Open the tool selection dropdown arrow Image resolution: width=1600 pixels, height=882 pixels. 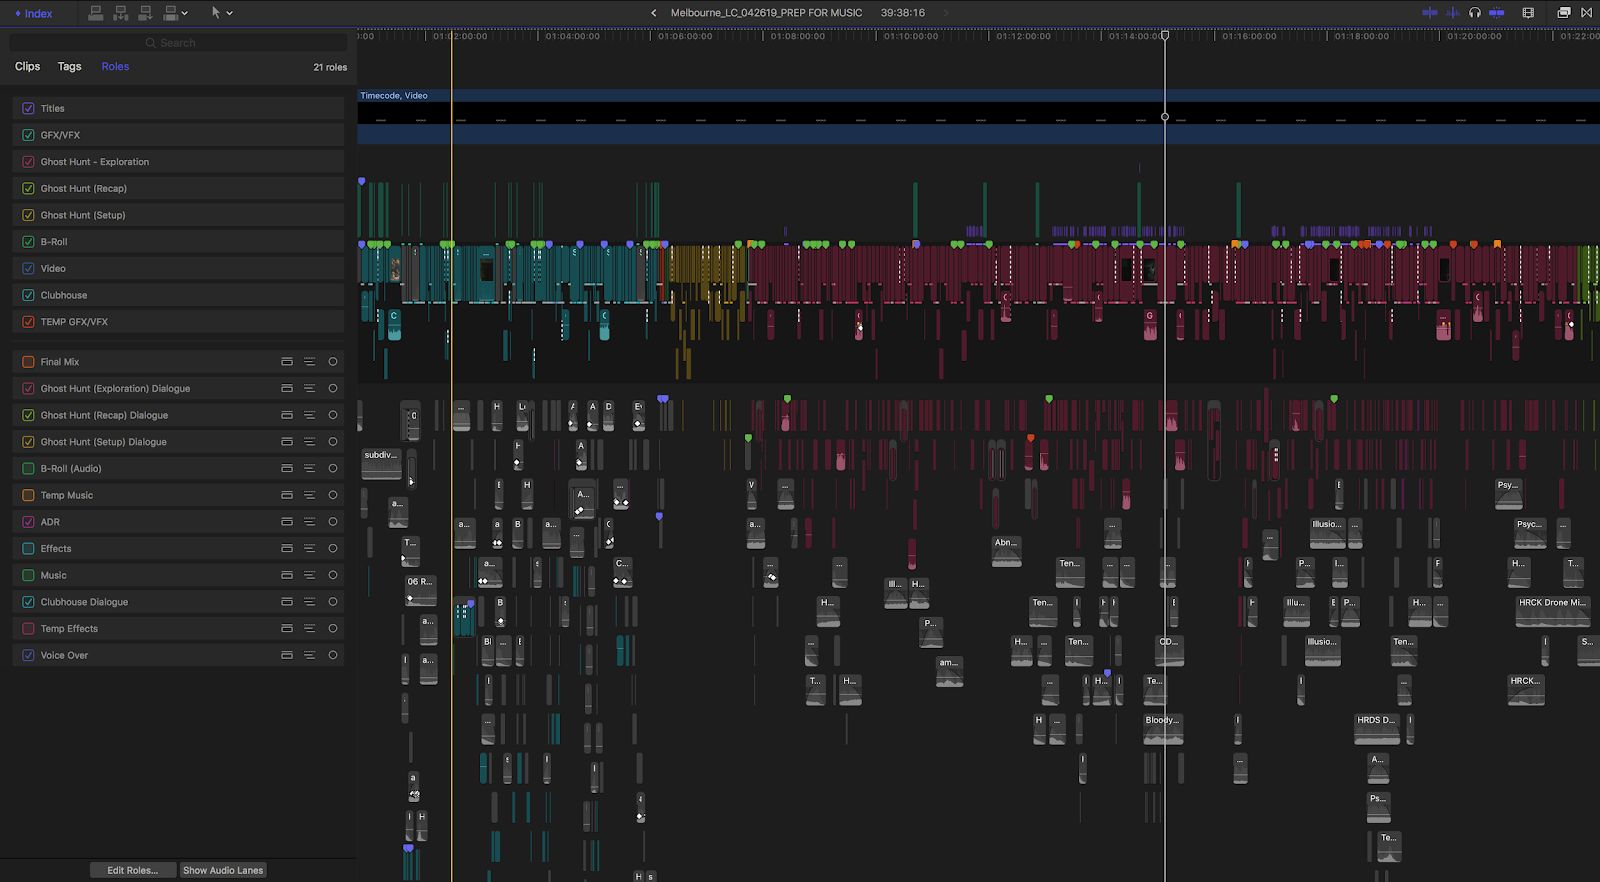[x=230, y=14]
